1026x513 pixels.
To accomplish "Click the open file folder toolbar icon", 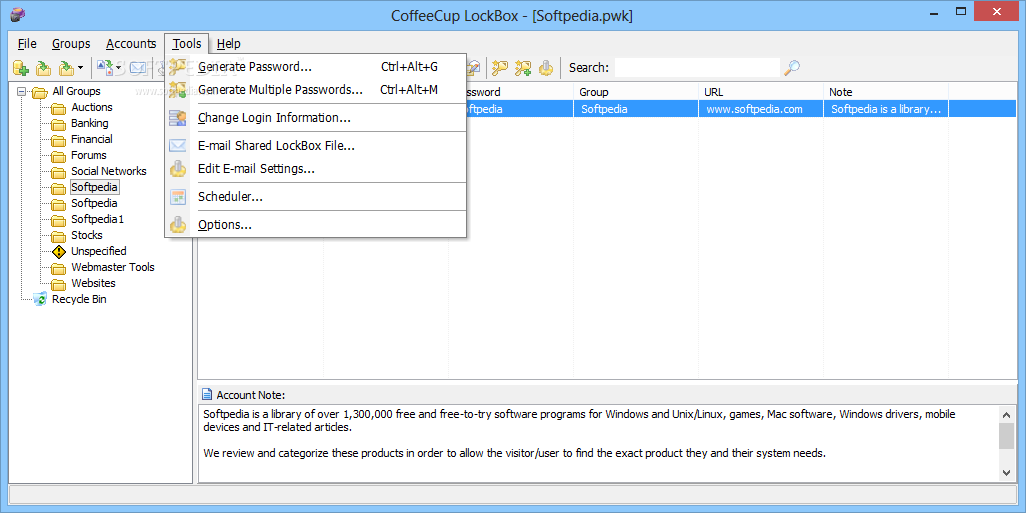I will pos(43,67).
